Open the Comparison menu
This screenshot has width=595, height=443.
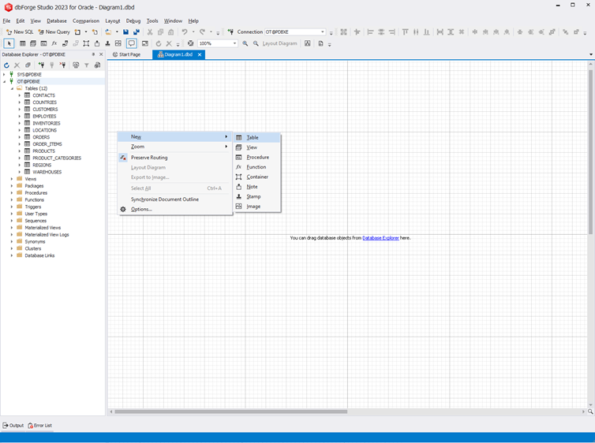86,21
